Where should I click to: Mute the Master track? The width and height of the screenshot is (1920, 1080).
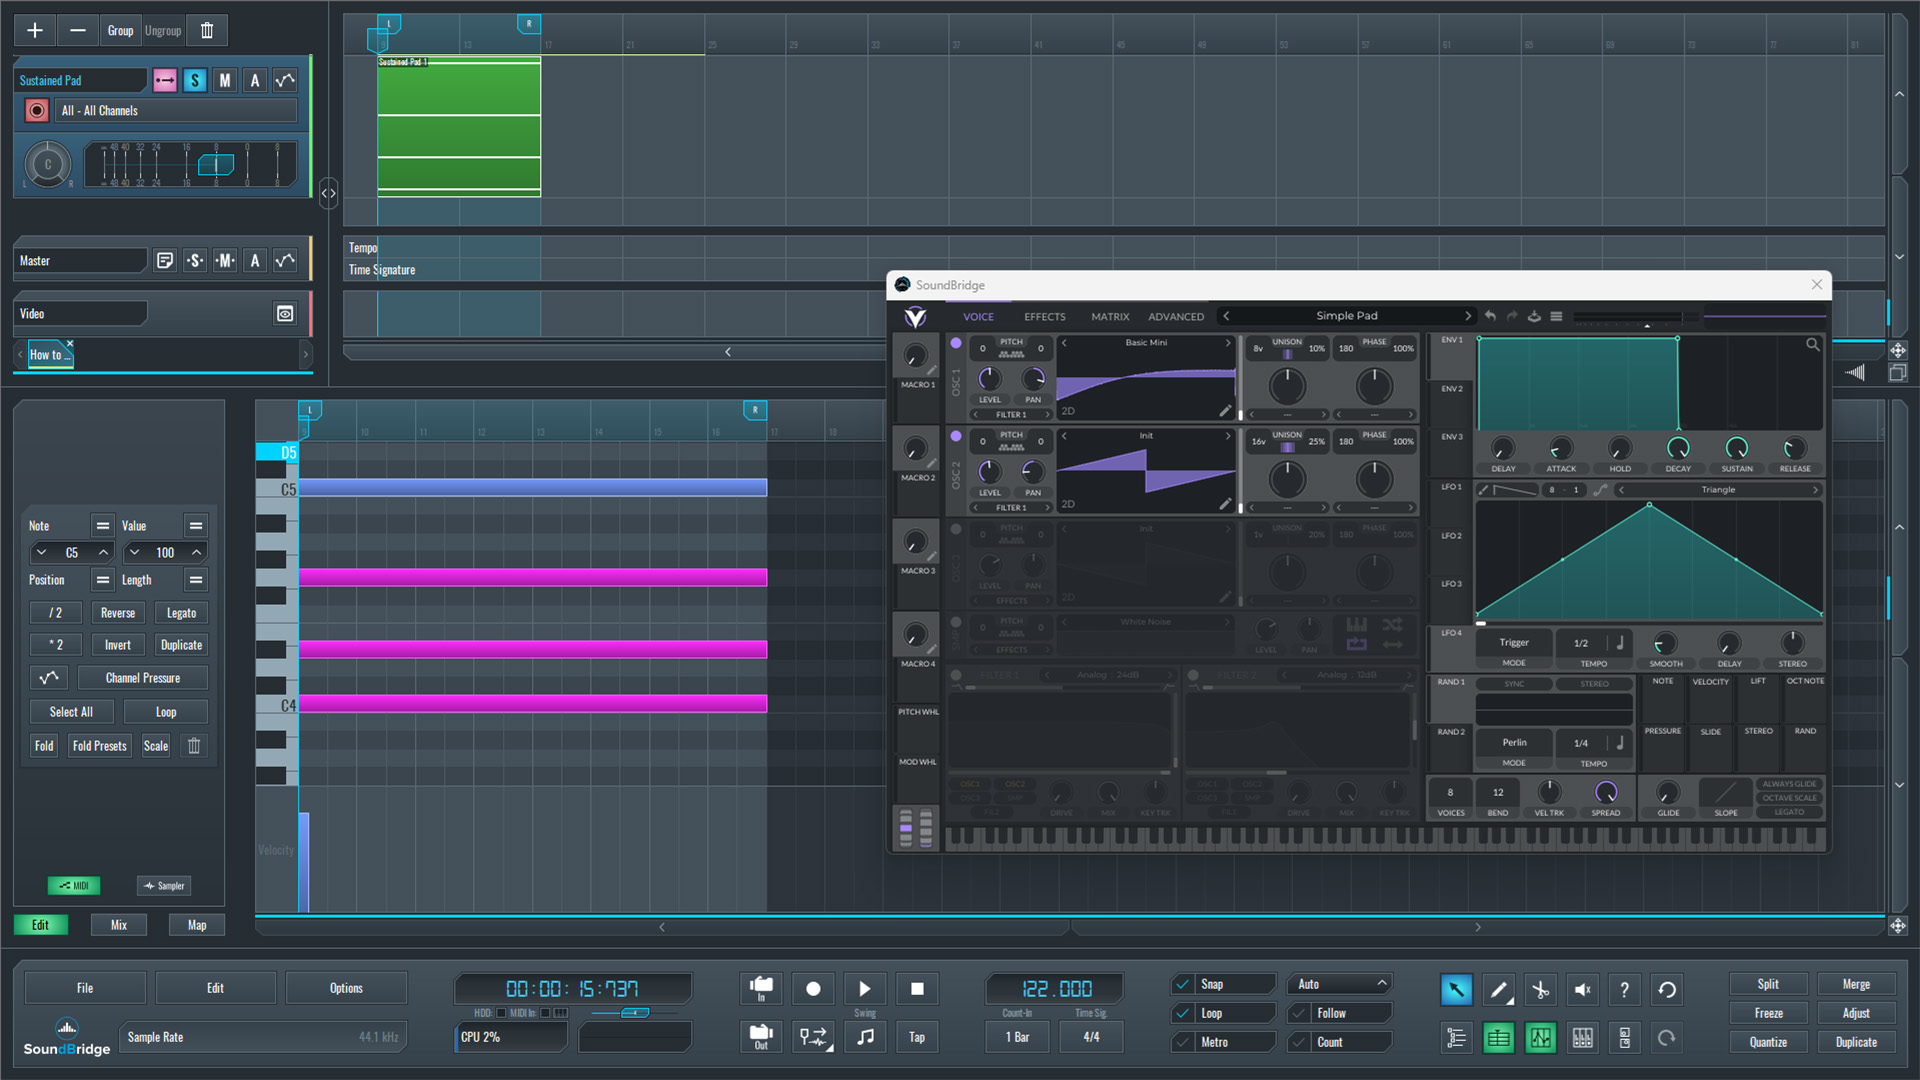[x=225, y=260]
